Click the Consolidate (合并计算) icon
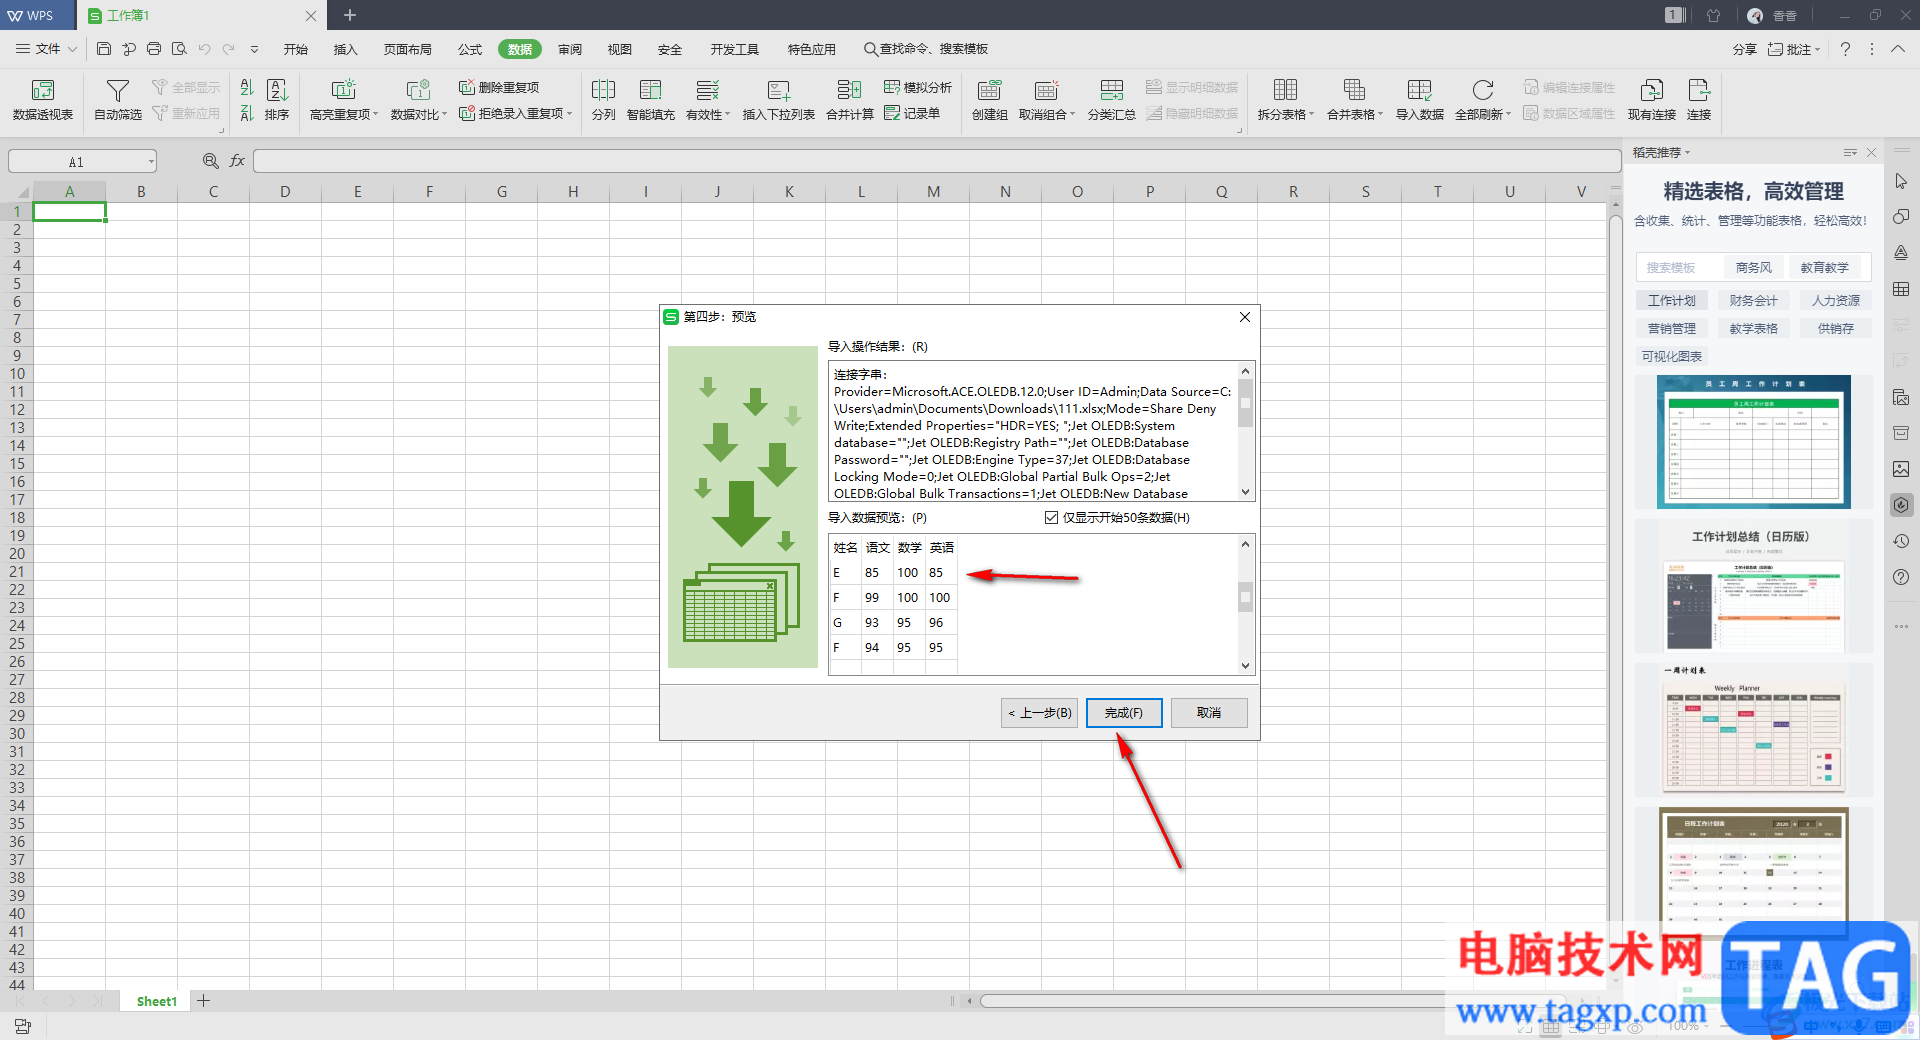 point(849,91)
